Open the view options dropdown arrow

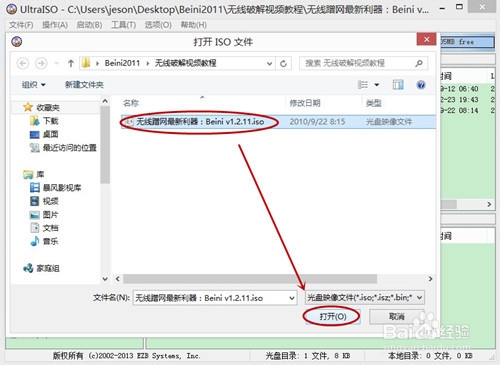(x=377, y=85)
